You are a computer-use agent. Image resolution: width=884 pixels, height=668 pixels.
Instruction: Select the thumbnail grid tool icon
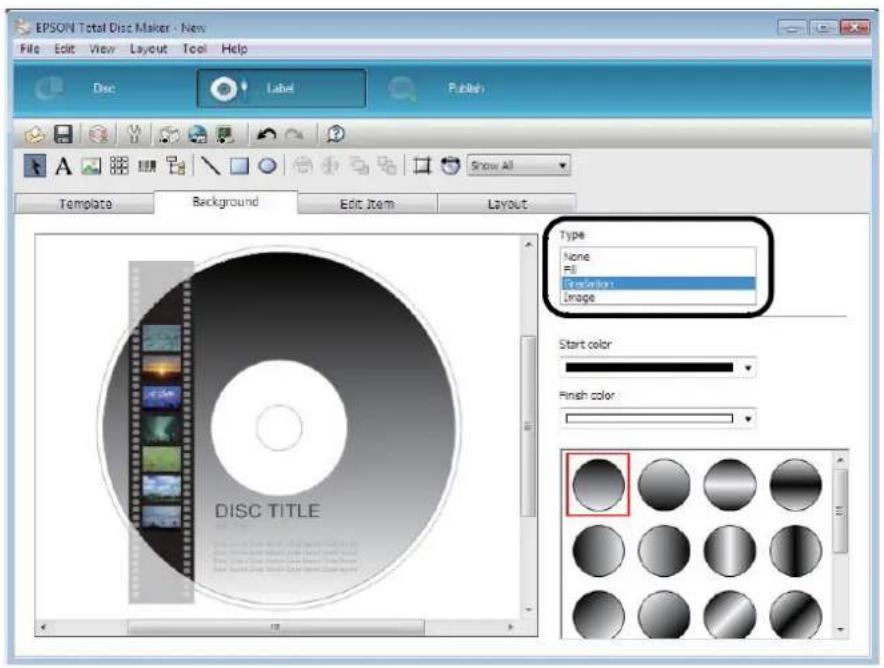pos(119,166)
